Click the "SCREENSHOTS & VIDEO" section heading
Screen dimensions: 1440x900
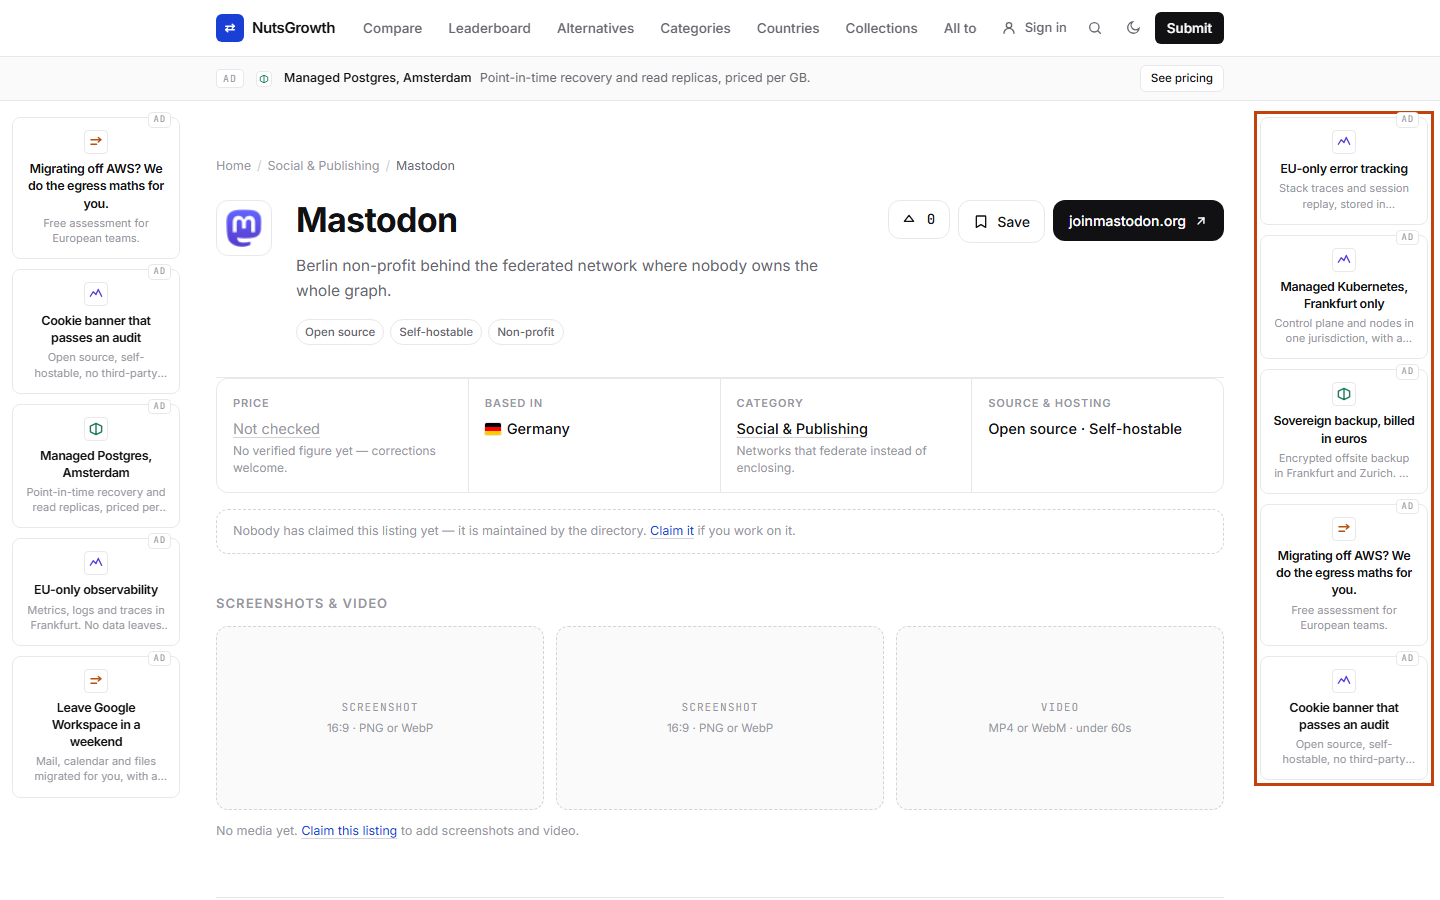click(302, 604)
